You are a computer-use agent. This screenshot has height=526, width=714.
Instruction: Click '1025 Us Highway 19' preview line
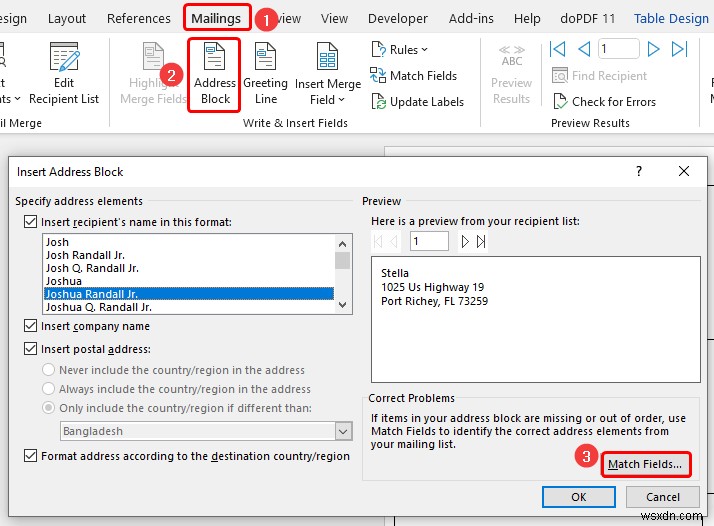[433, 287]
